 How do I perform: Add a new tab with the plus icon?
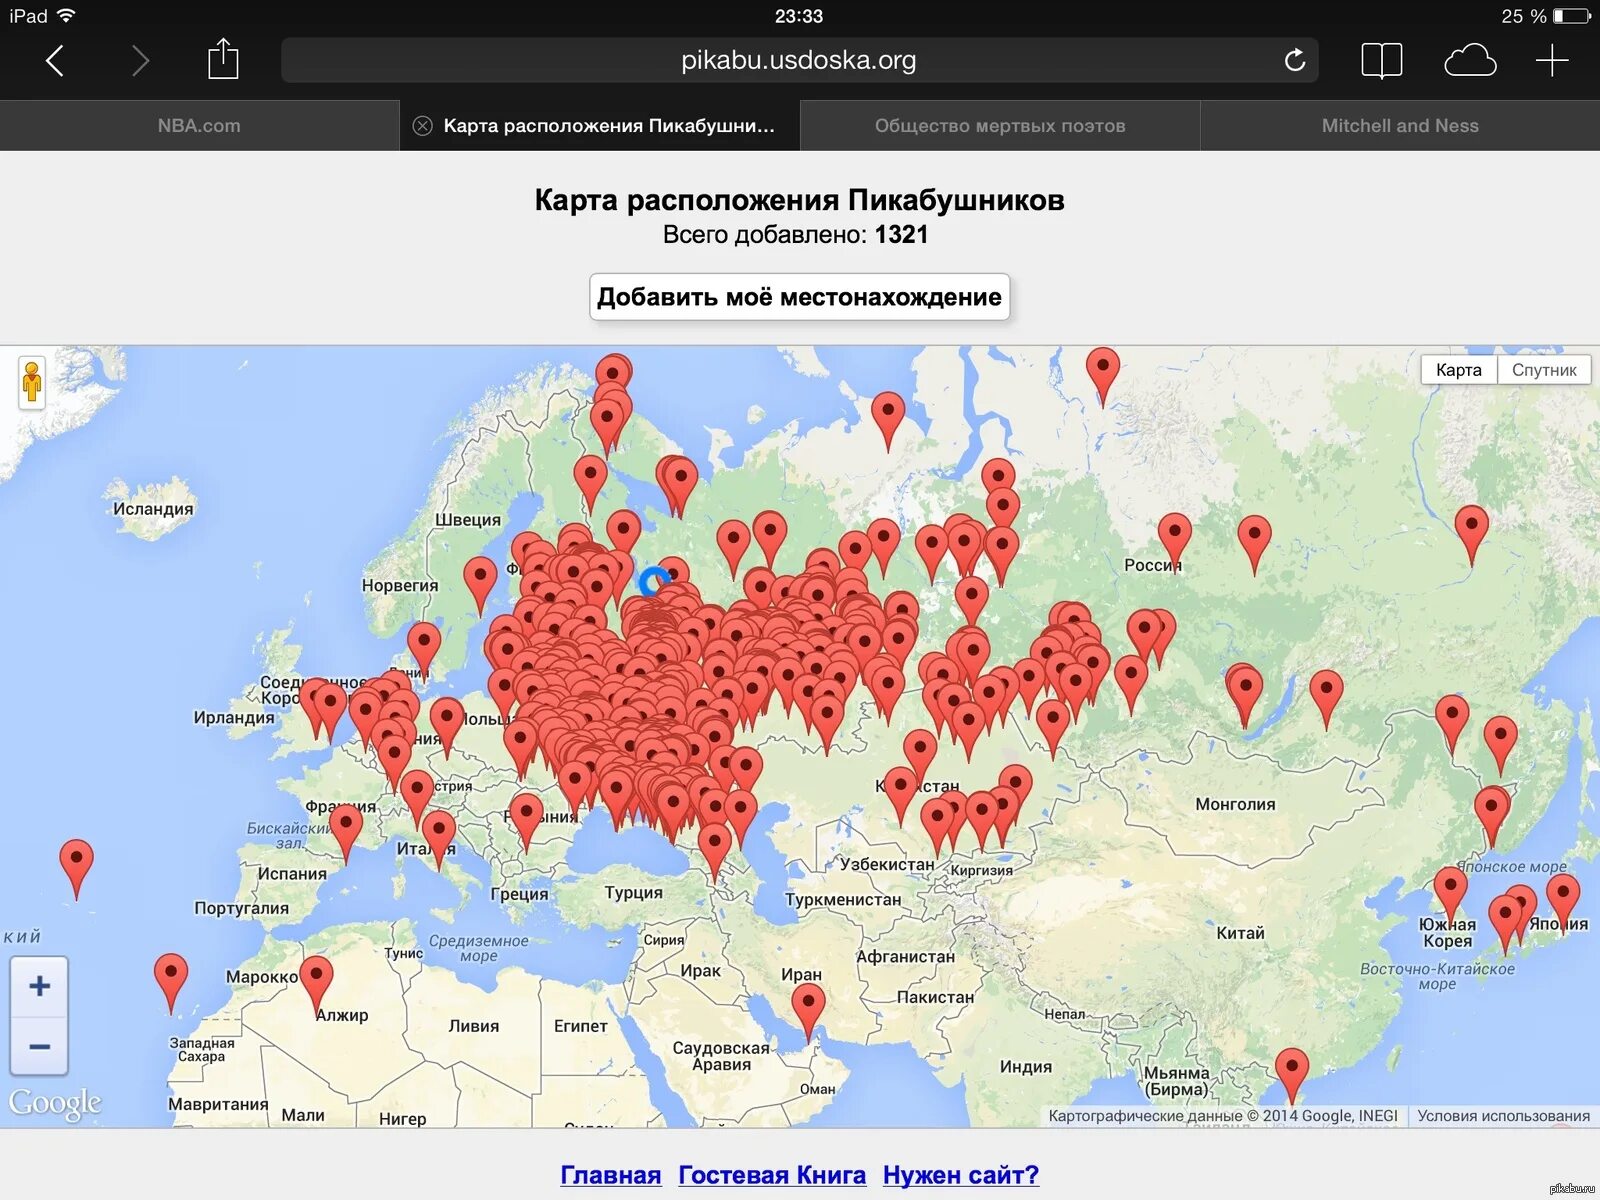(1552, 61)
